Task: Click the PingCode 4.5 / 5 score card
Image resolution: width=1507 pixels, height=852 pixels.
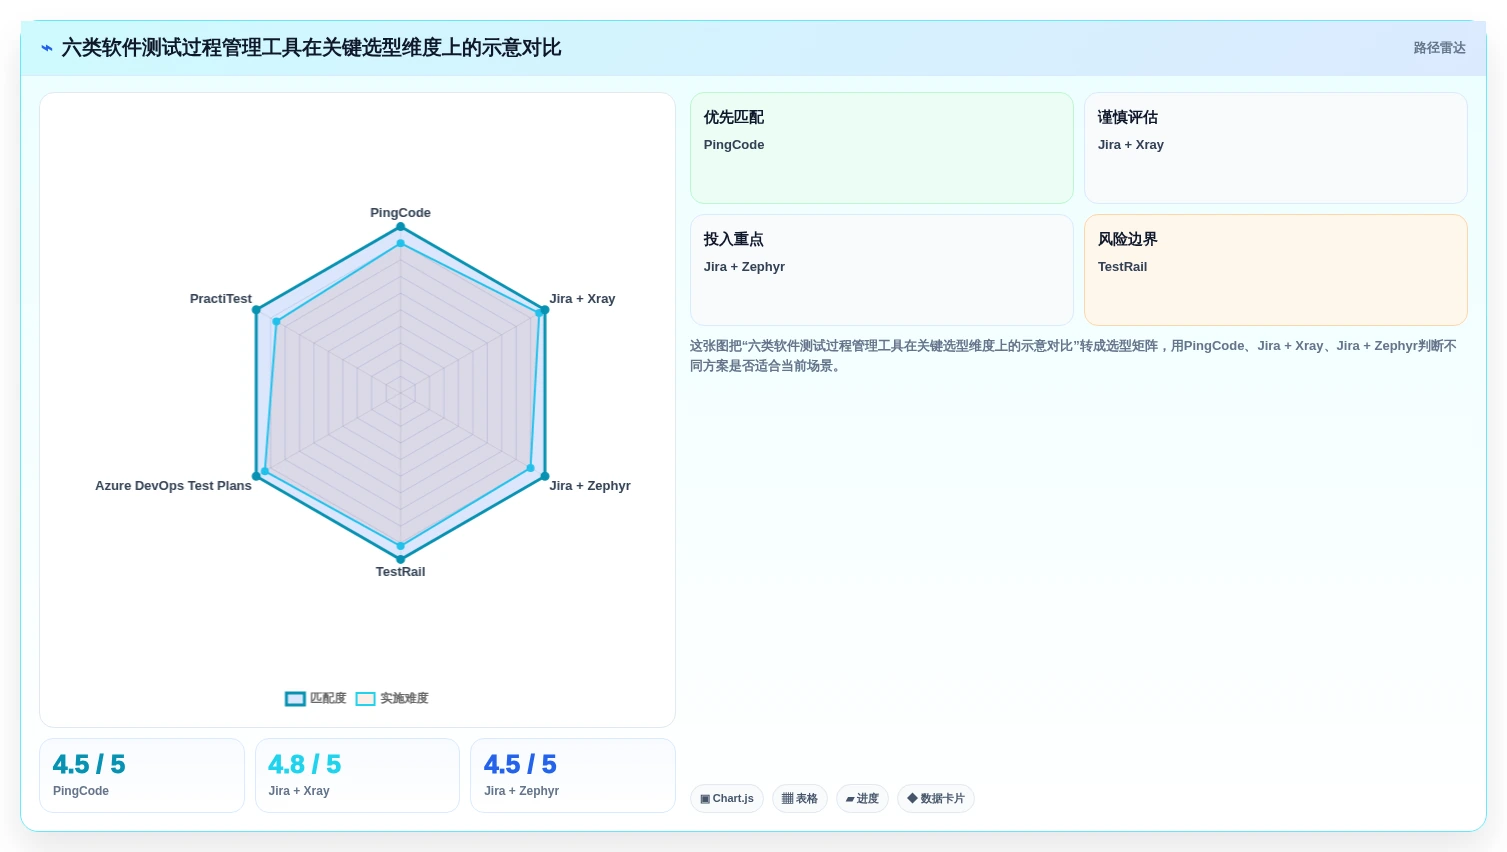Action: pos(142,776)
